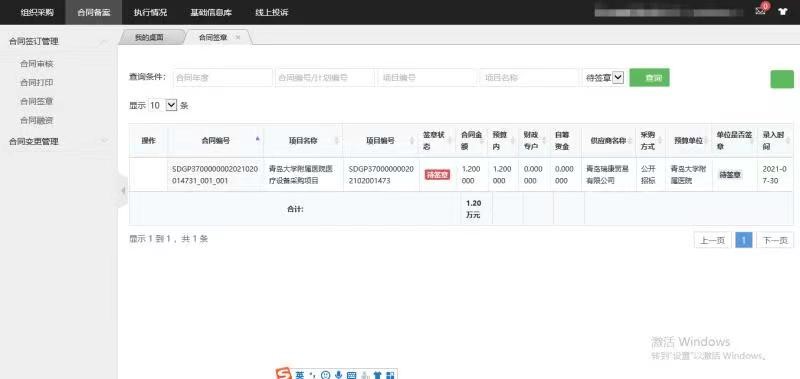This screenshot has width=800, height=379.
Task: Open Sogou skin shirt icon
Action: [377, 375]
